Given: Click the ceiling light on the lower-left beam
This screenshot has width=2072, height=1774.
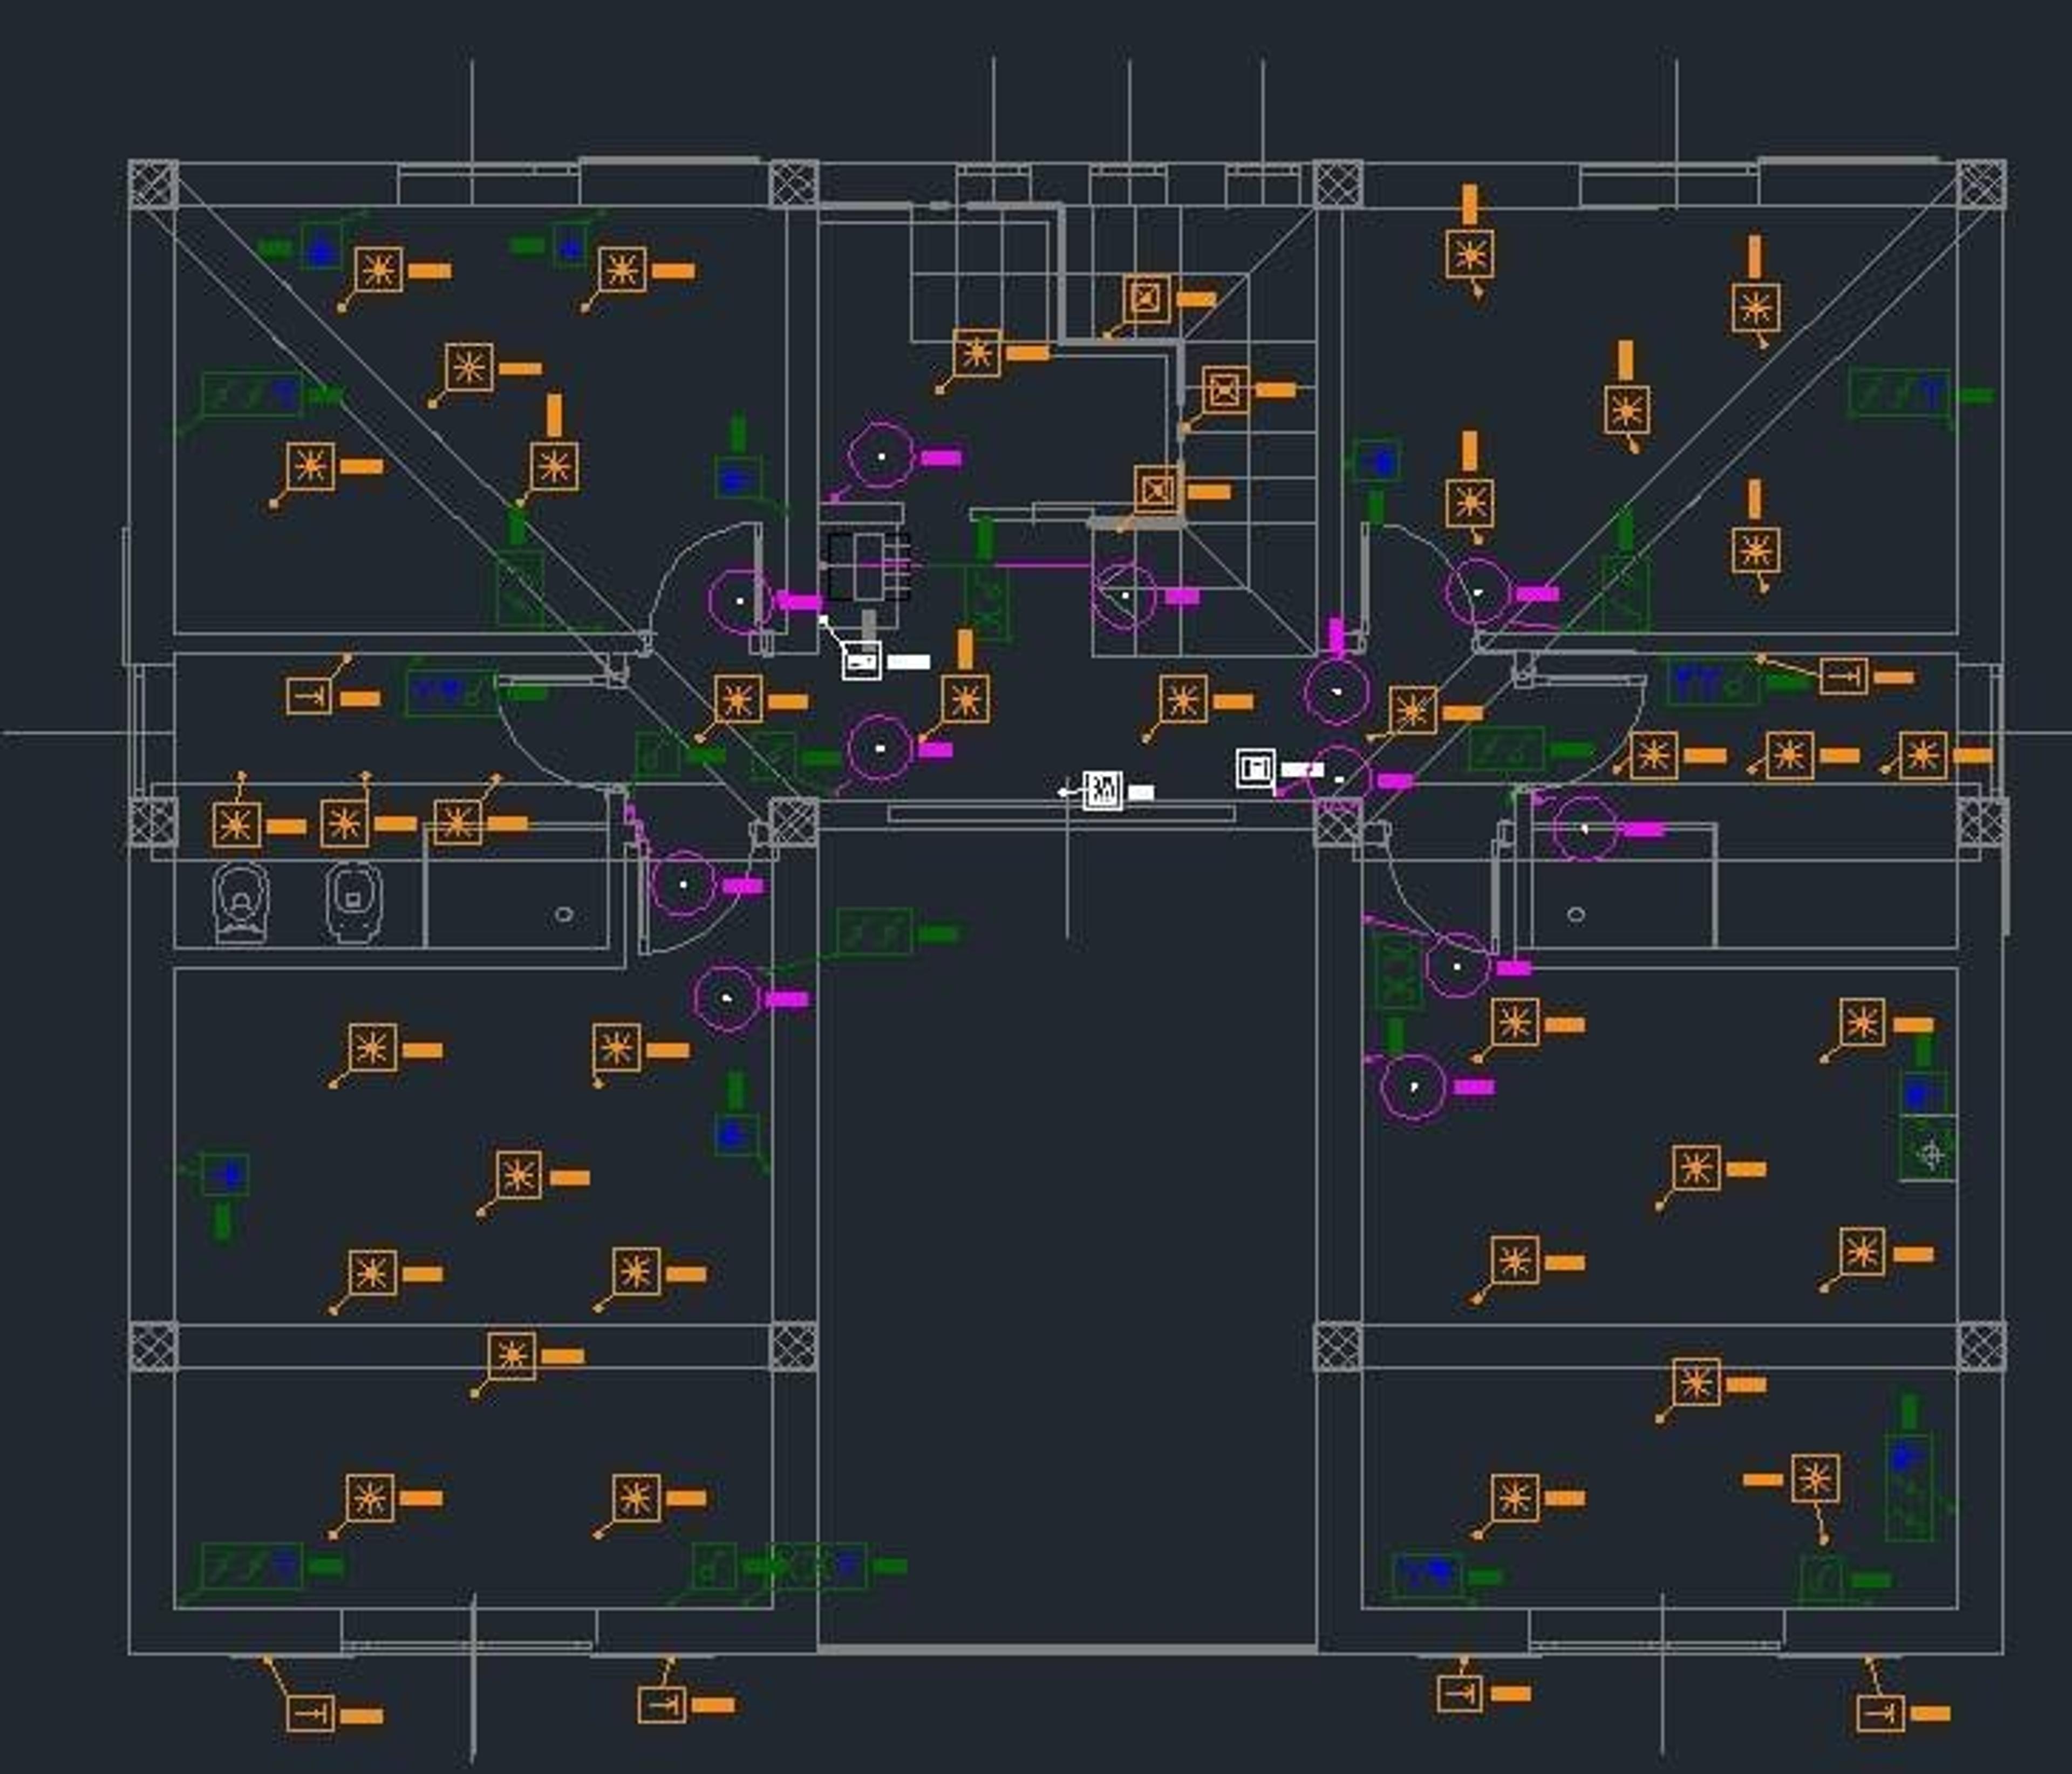Looking at the screenshot, I should [x=512, y=1356].
